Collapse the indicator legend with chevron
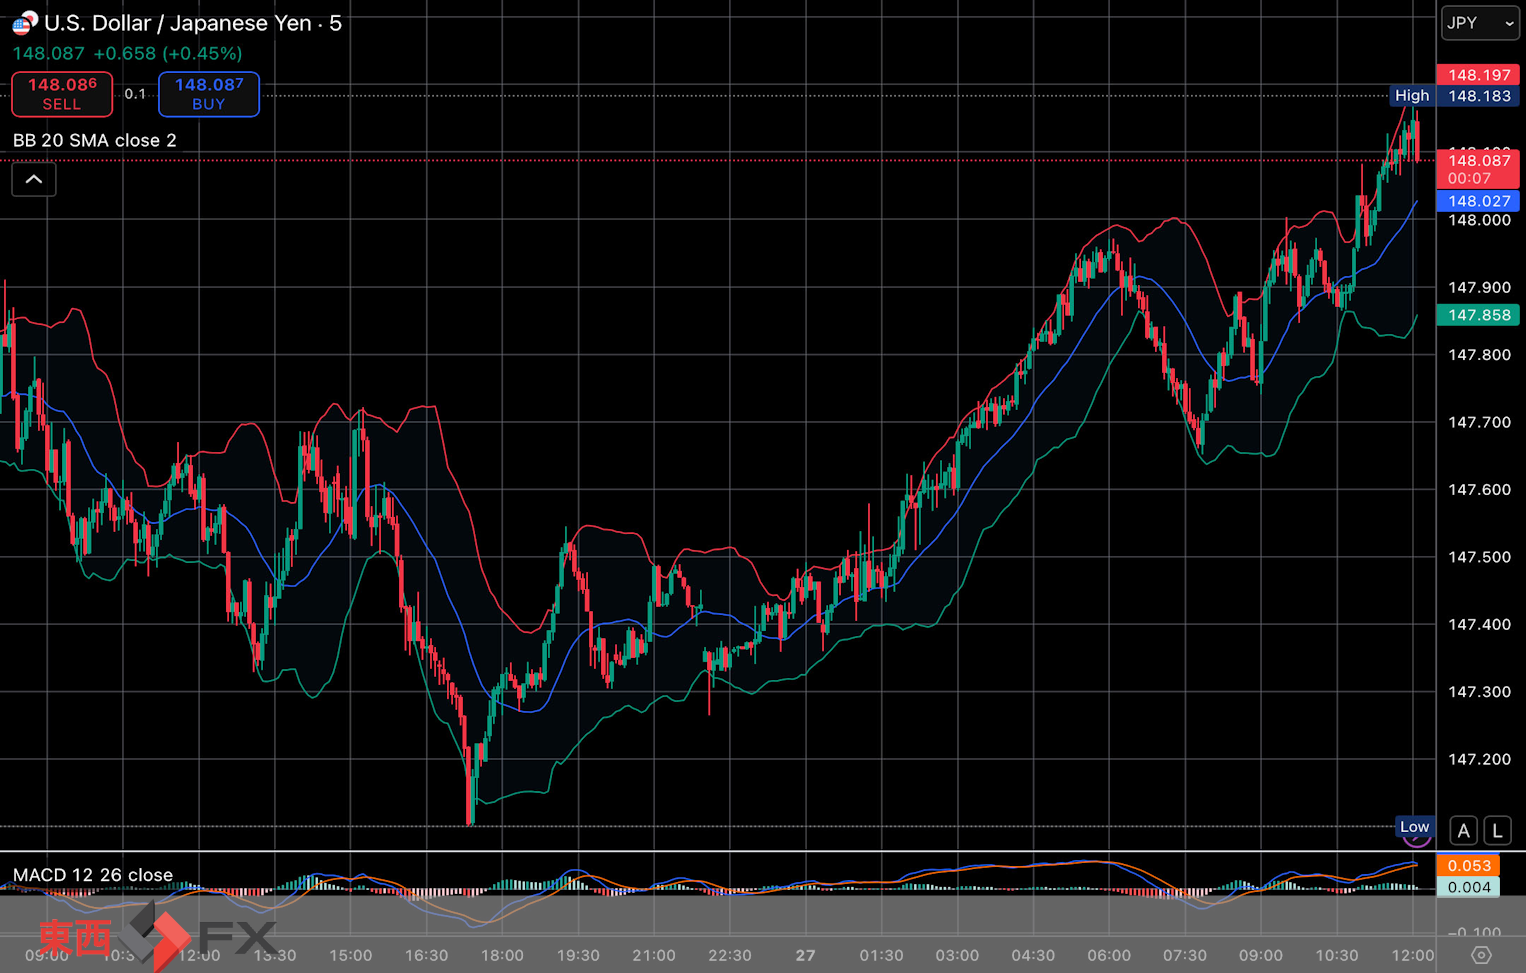 coord(34,180)
